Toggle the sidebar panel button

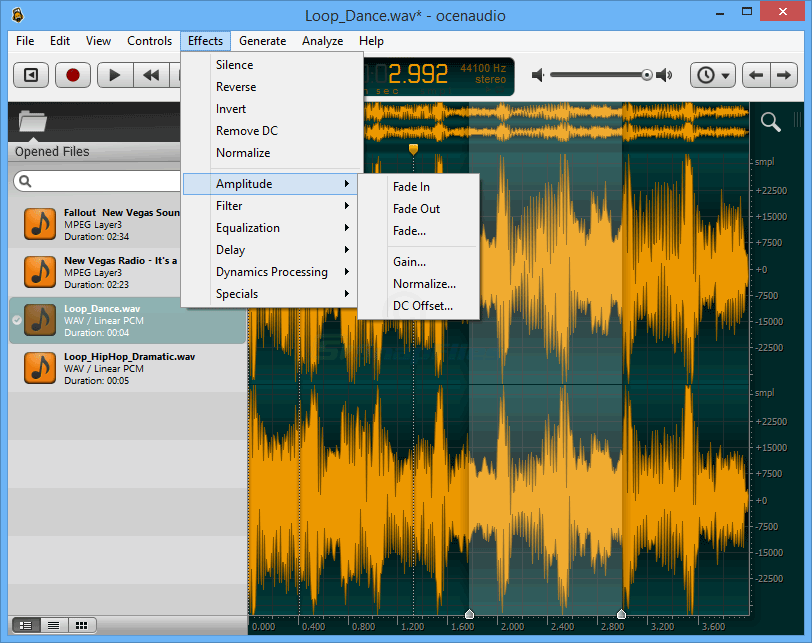(x=32, y=75)
